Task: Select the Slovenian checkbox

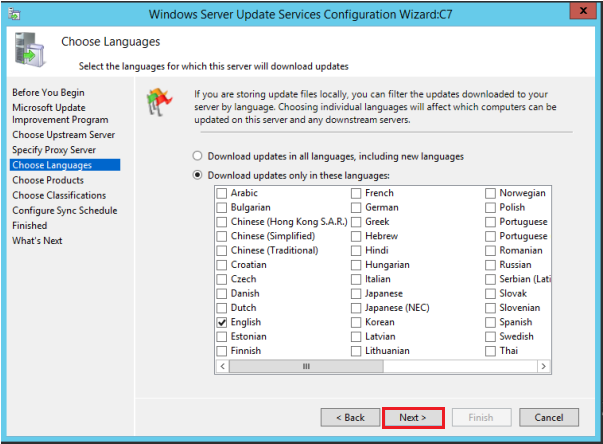Action: (490, 308)
